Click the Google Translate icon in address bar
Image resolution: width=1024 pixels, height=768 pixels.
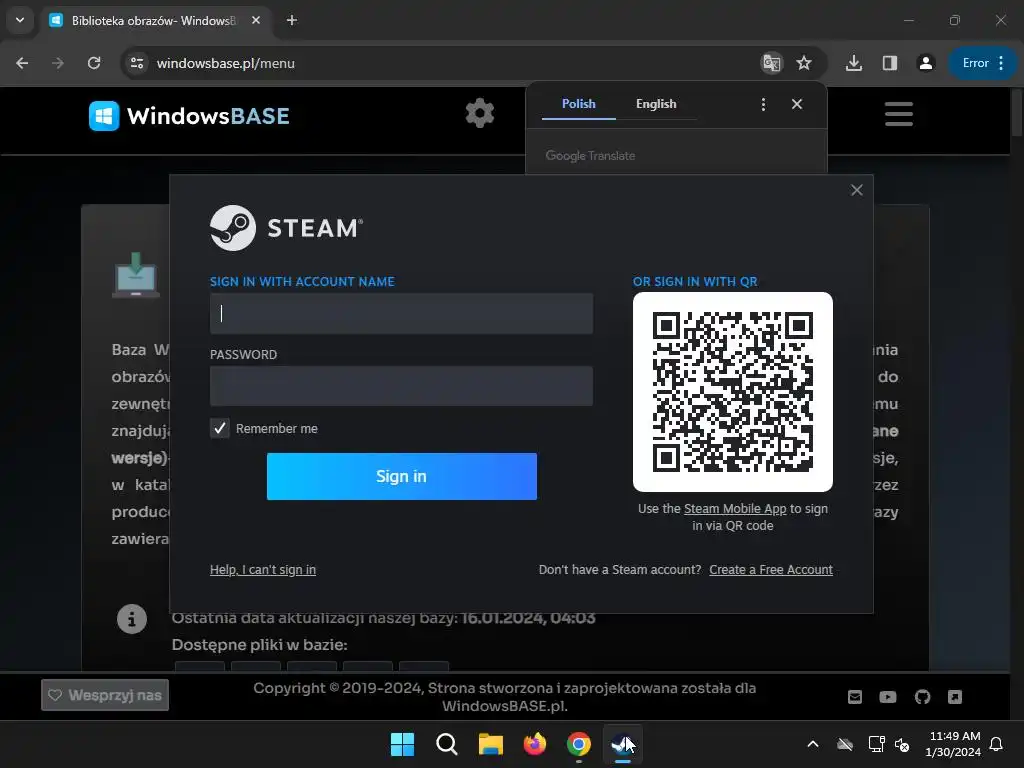pyautogui.click(x=771, y=63)
